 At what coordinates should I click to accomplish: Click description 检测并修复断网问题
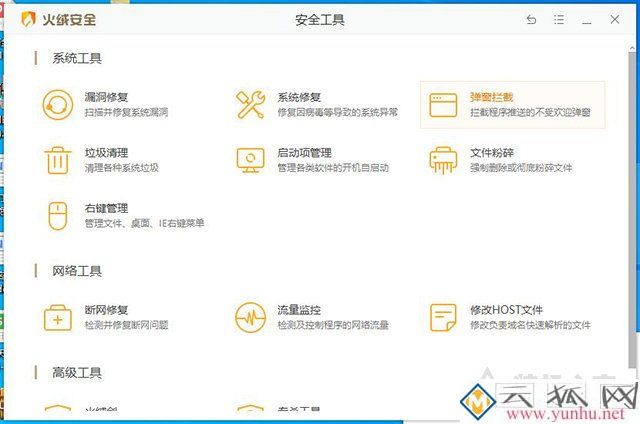point(127,325)
